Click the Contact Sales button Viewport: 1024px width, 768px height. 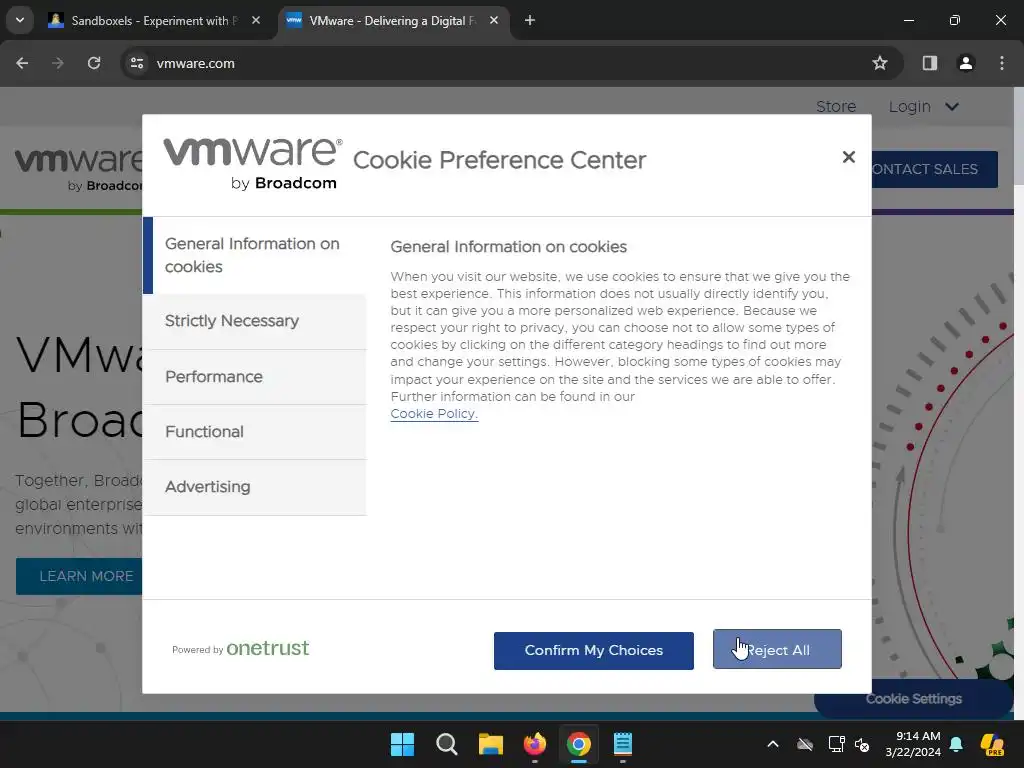(935, 169)
